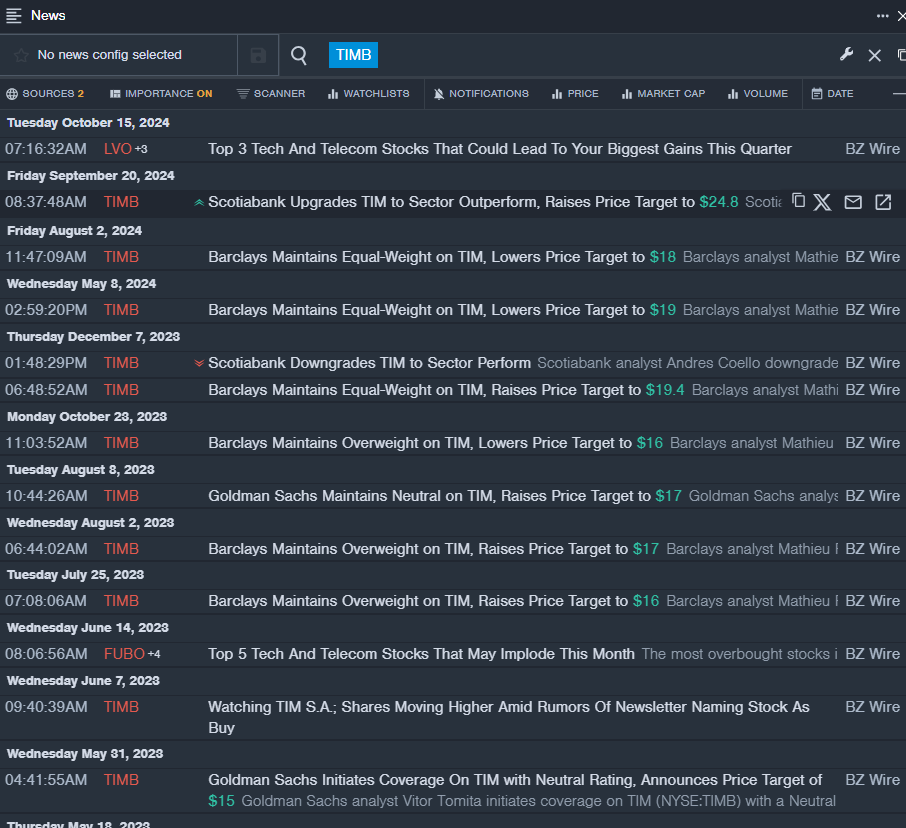
Task: Click TIMB ticker on the 01:48:29PM row
Action: pos(121,363)
